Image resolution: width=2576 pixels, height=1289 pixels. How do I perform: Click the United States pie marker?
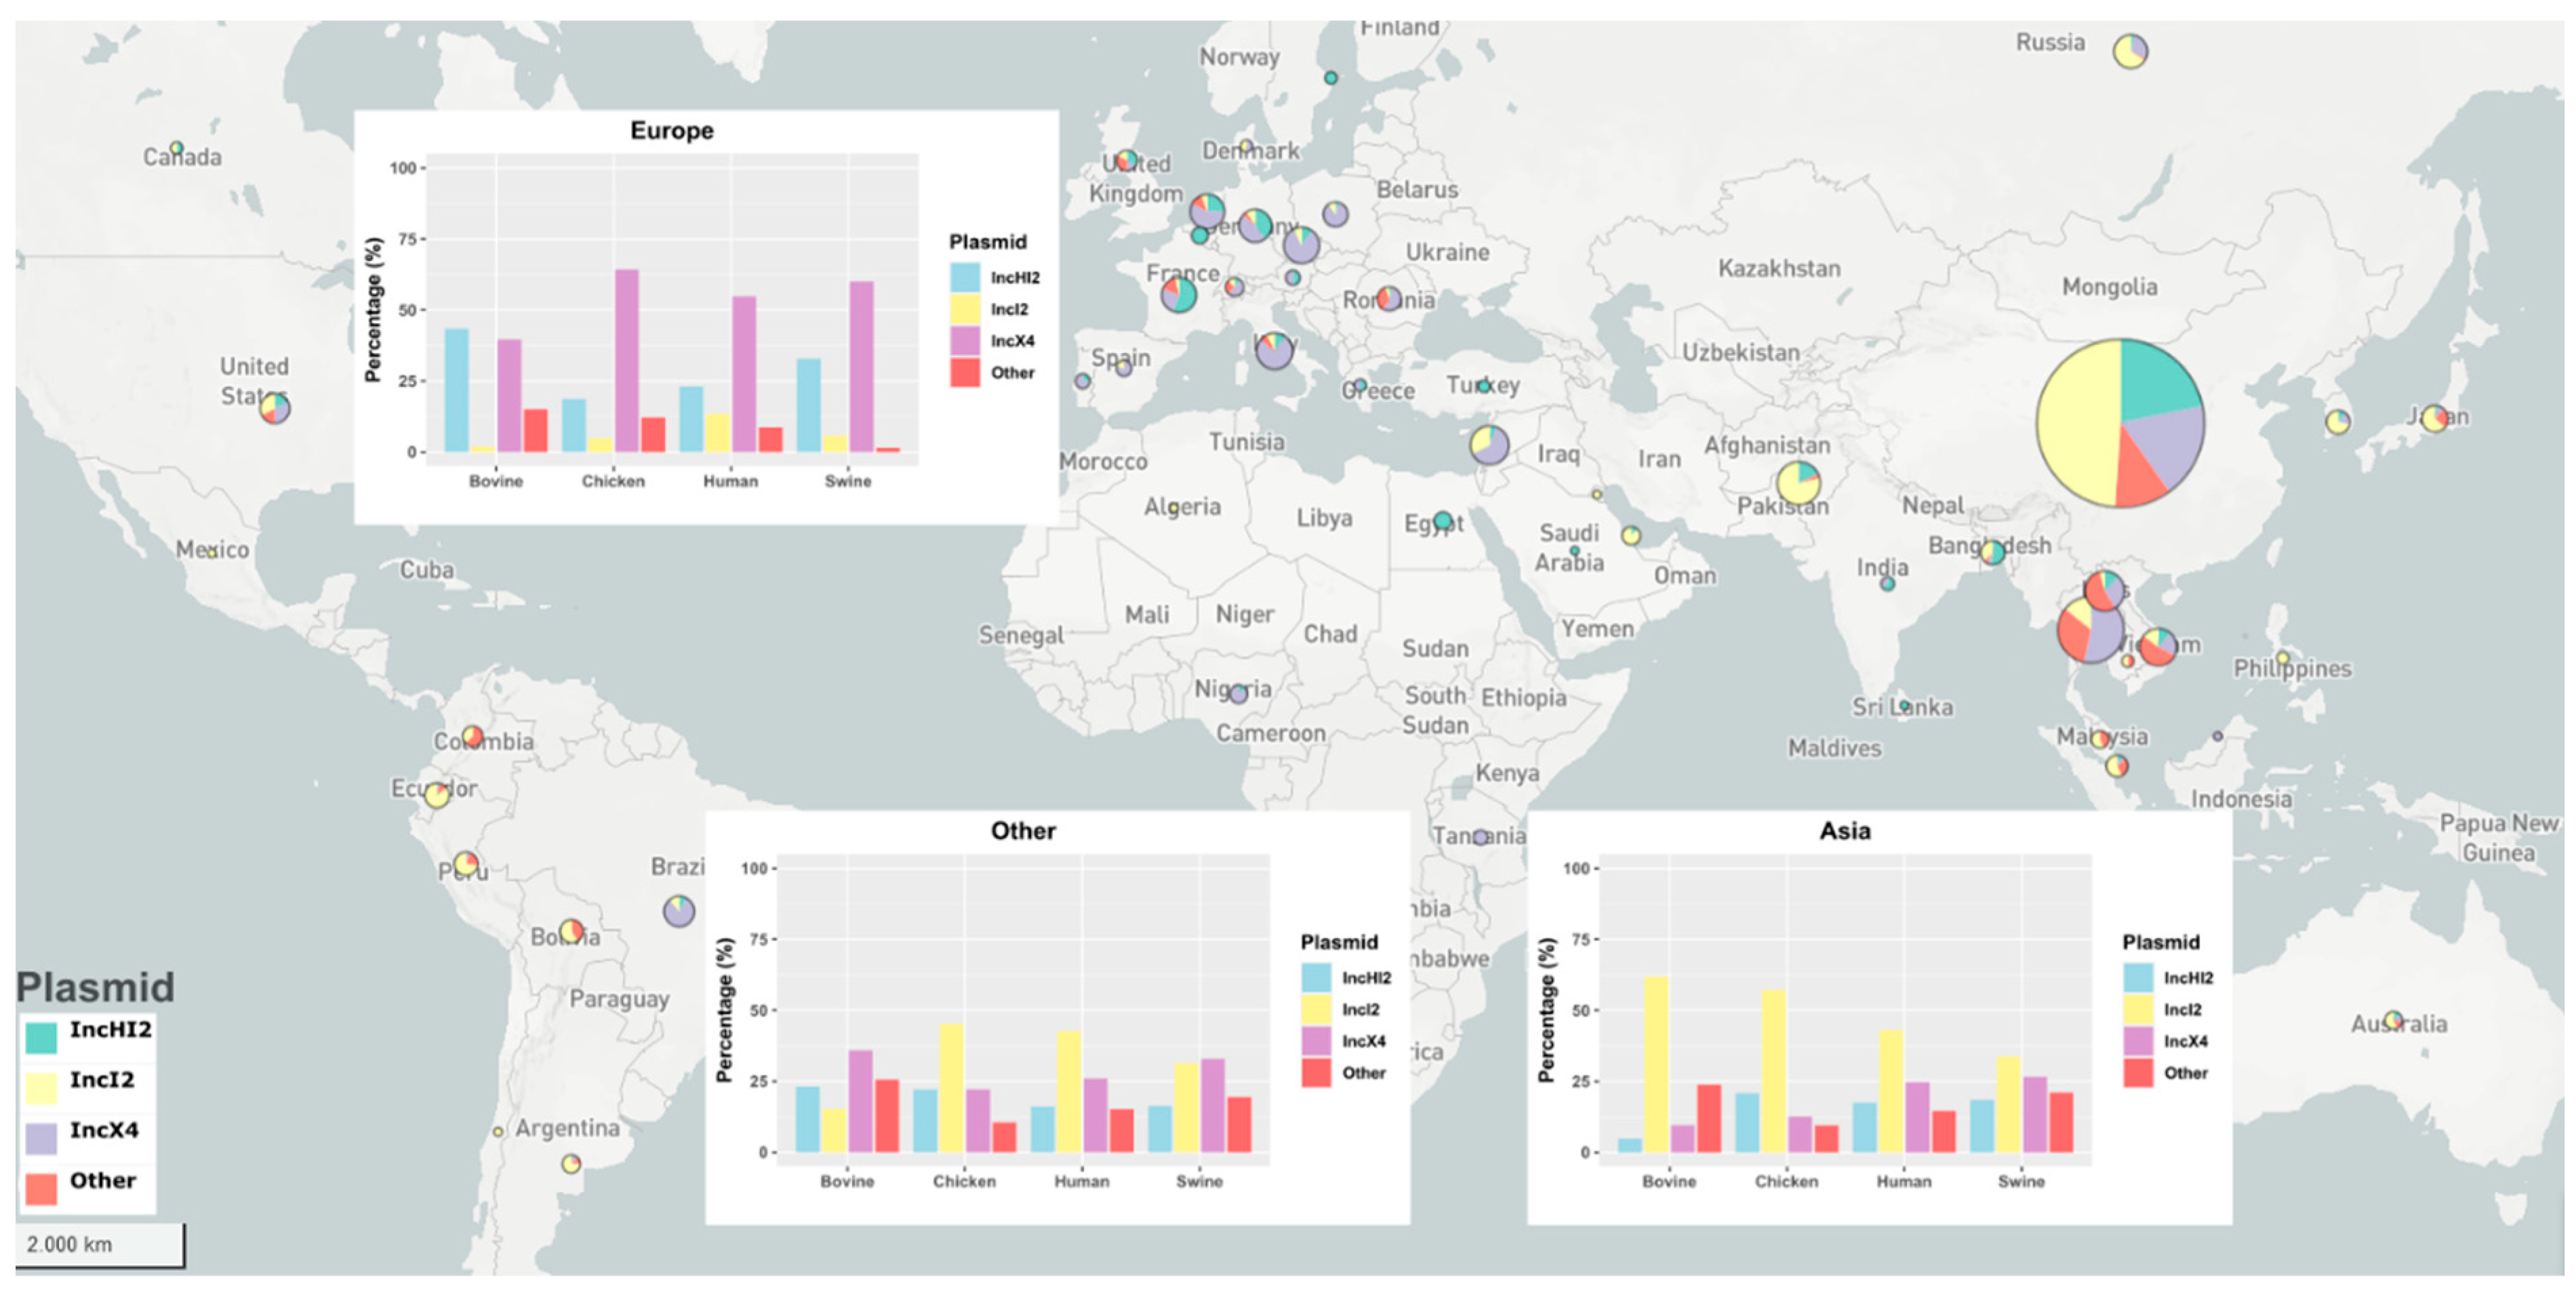[275, 408]
